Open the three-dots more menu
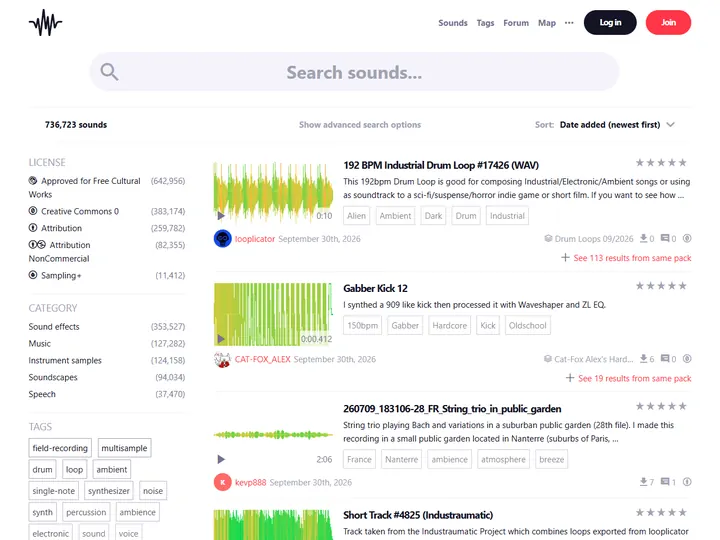Viewport: 720px width, 540px height. click(569, 22)
